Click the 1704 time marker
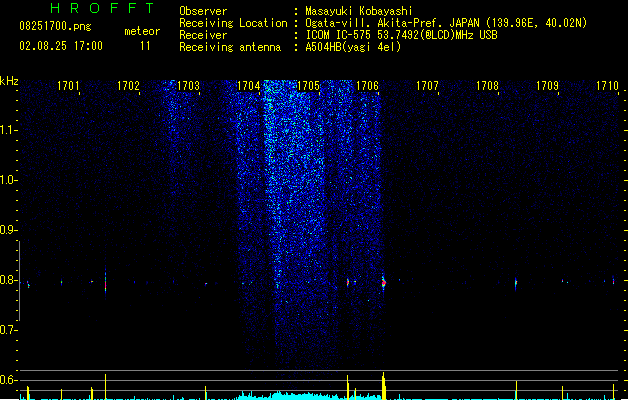Viewport: 629px width, 400px height. (248, 86)
